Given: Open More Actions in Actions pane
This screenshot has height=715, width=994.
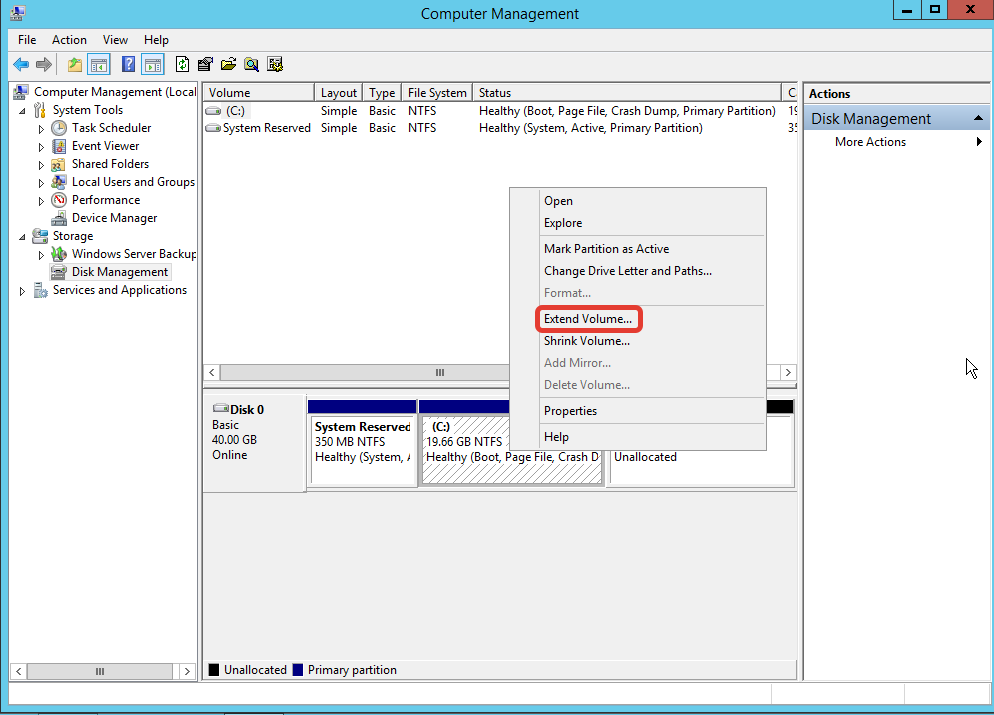Looking at the screenshot, I should [870, 142].
